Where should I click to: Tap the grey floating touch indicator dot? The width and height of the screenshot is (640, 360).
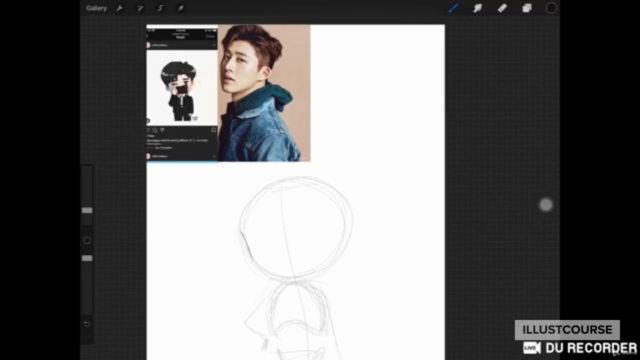(x=546, y=205)
